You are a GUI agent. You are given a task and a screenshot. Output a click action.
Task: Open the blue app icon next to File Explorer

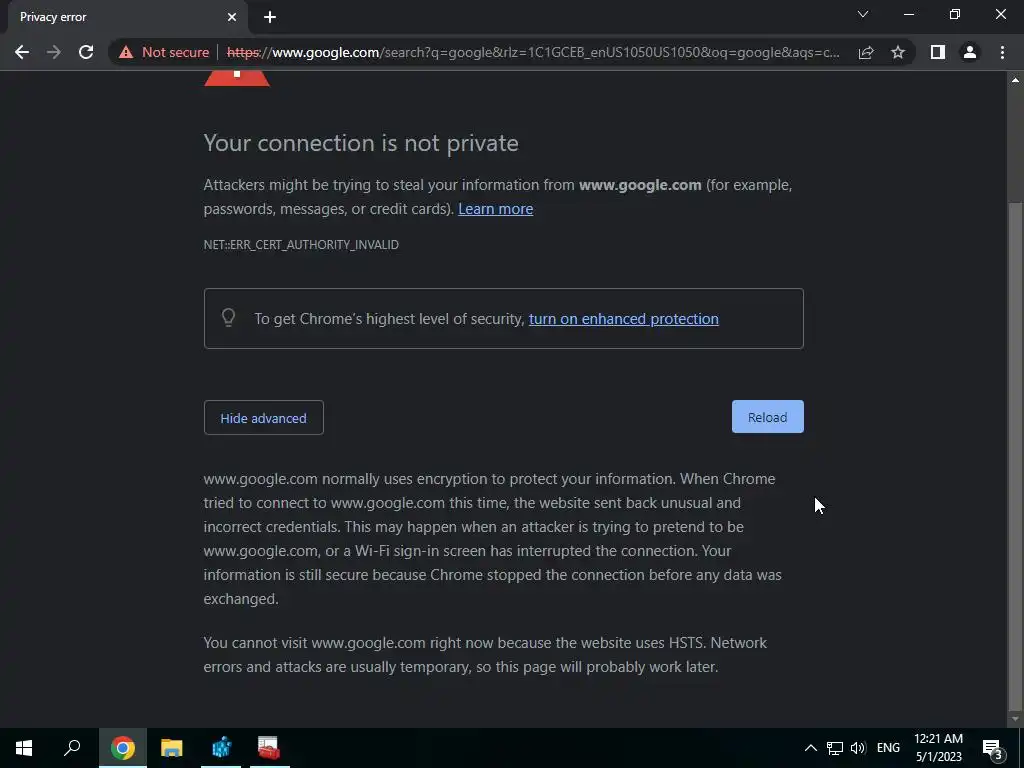(221, 748)
